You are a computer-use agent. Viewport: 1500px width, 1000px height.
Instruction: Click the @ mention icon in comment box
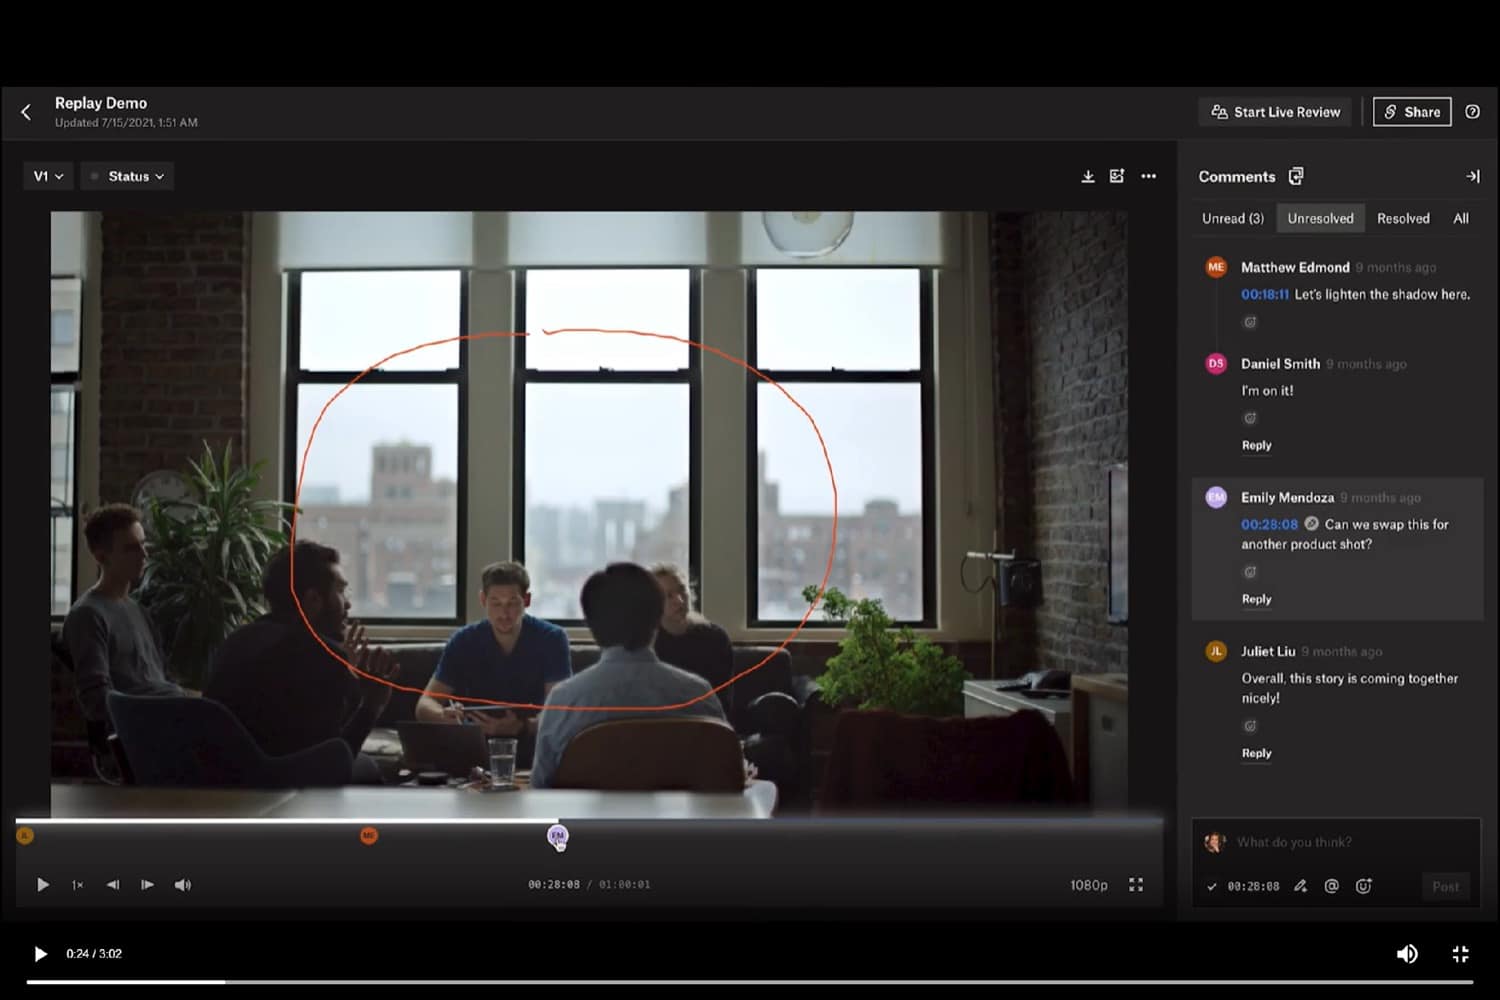point(1331,886)
